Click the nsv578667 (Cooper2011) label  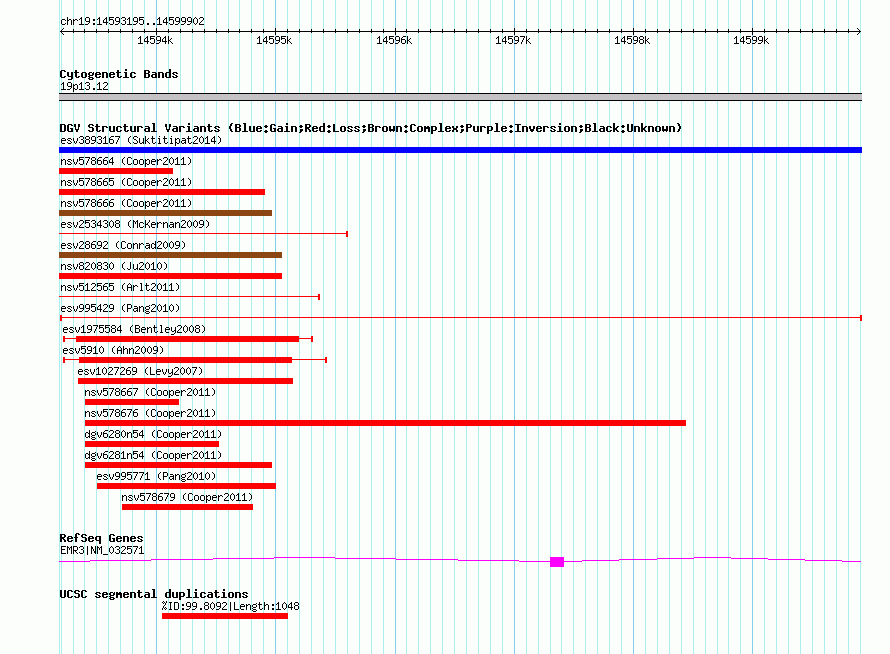(150, 392)
